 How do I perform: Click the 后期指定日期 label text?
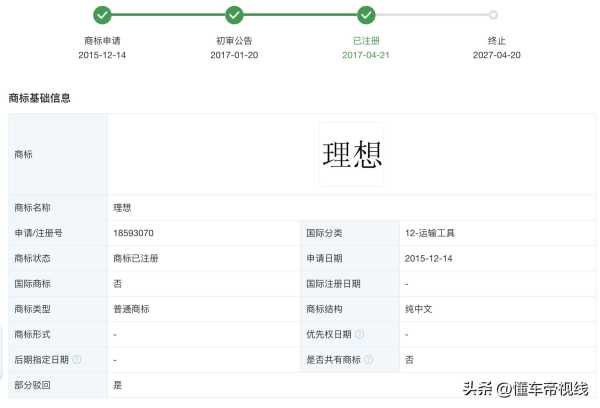42,359
